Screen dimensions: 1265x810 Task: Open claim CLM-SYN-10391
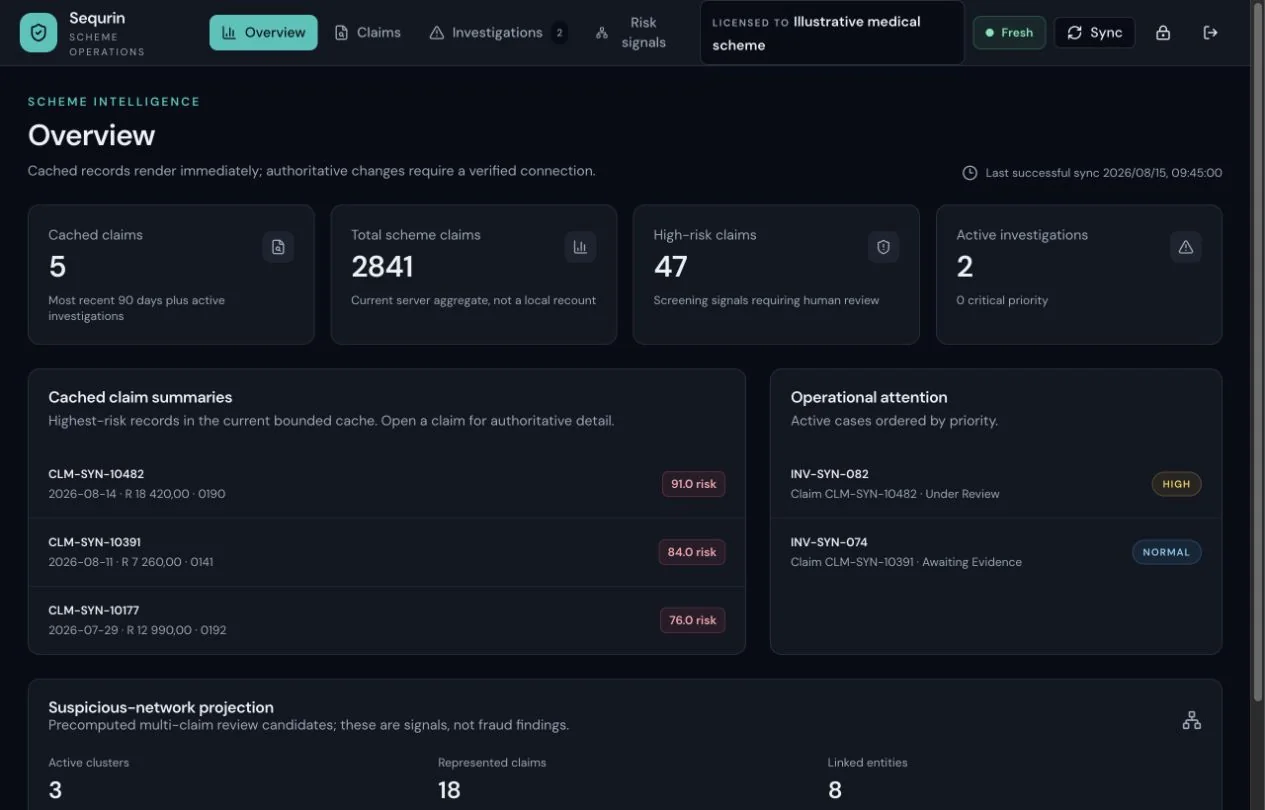click(x=387, y=552)
